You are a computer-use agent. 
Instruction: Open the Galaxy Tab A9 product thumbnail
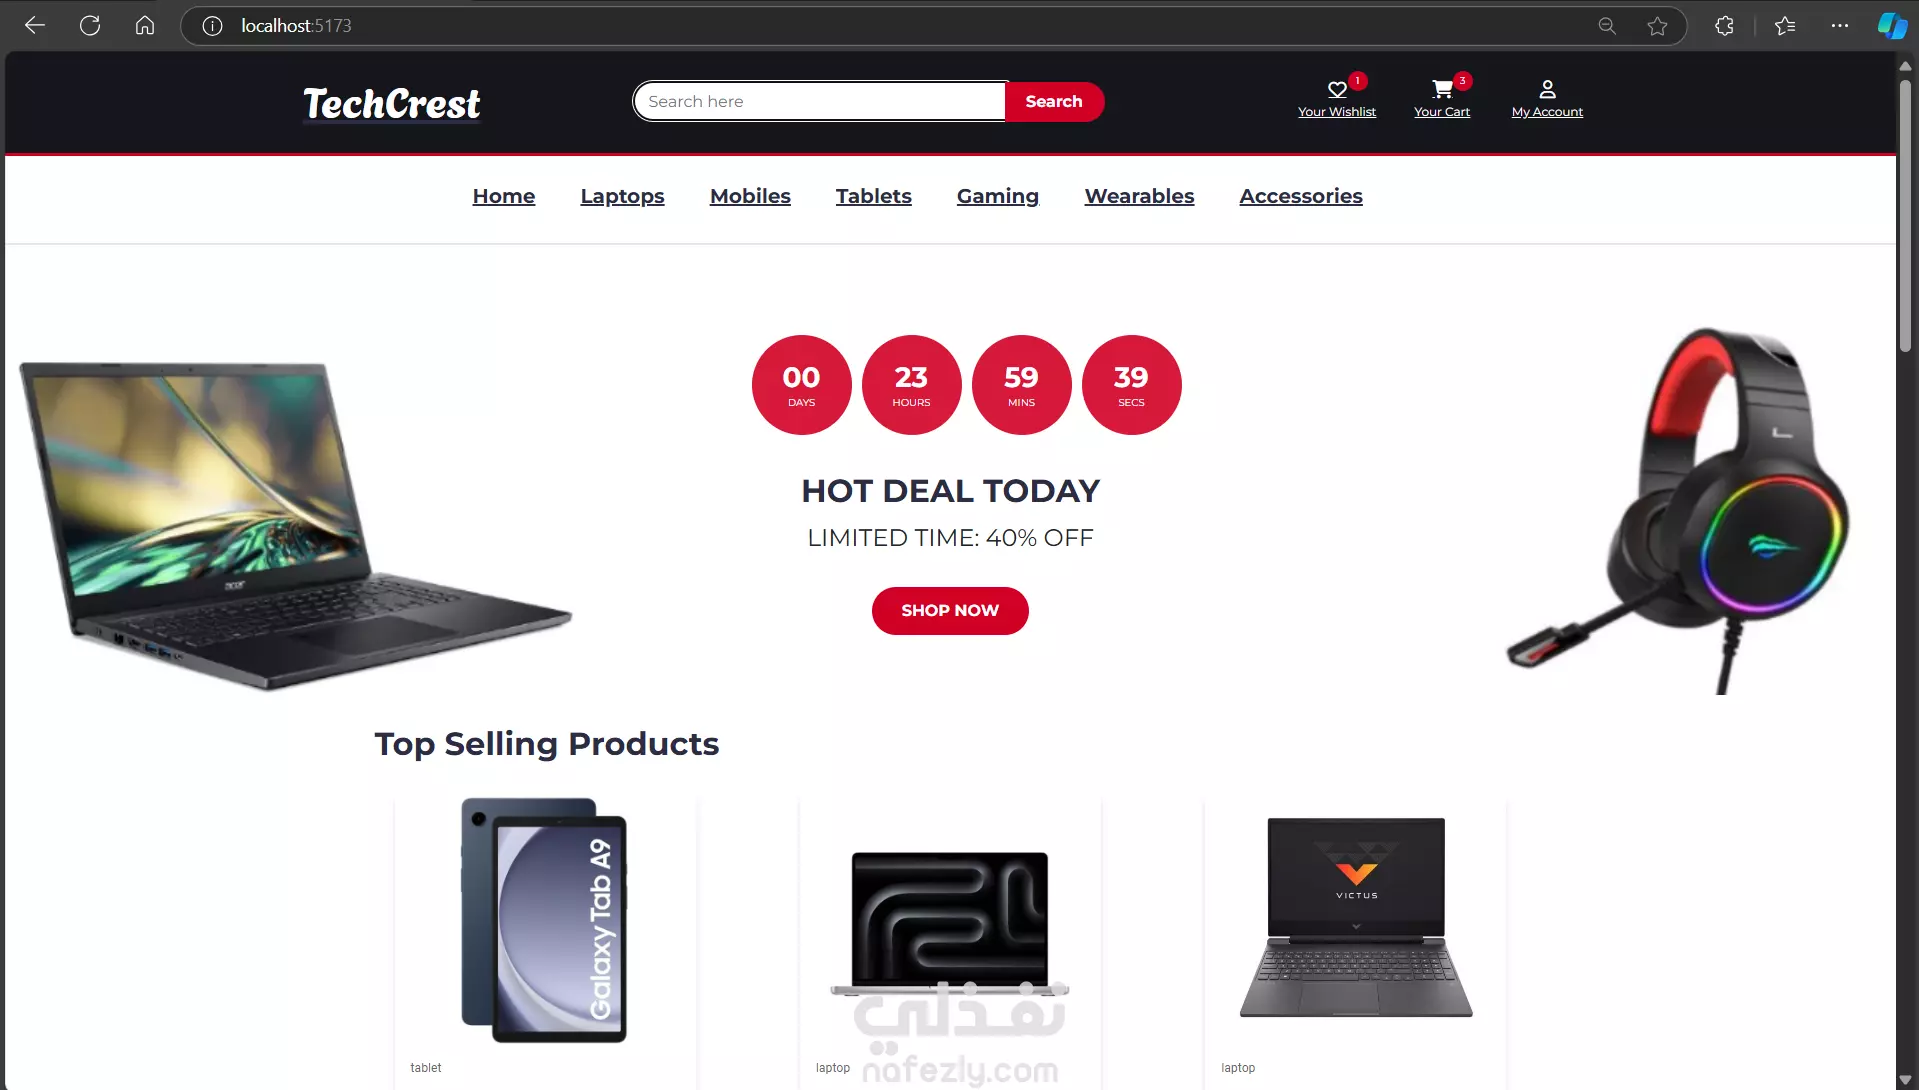[544, 920]
